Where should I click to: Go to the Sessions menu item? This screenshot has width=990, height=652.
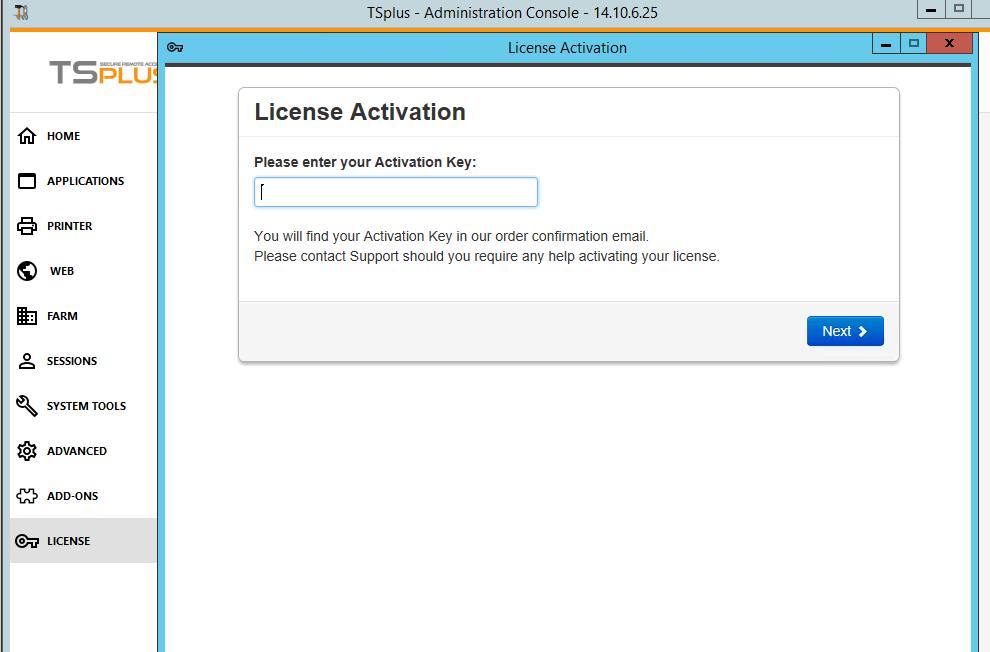pos(72,361)
